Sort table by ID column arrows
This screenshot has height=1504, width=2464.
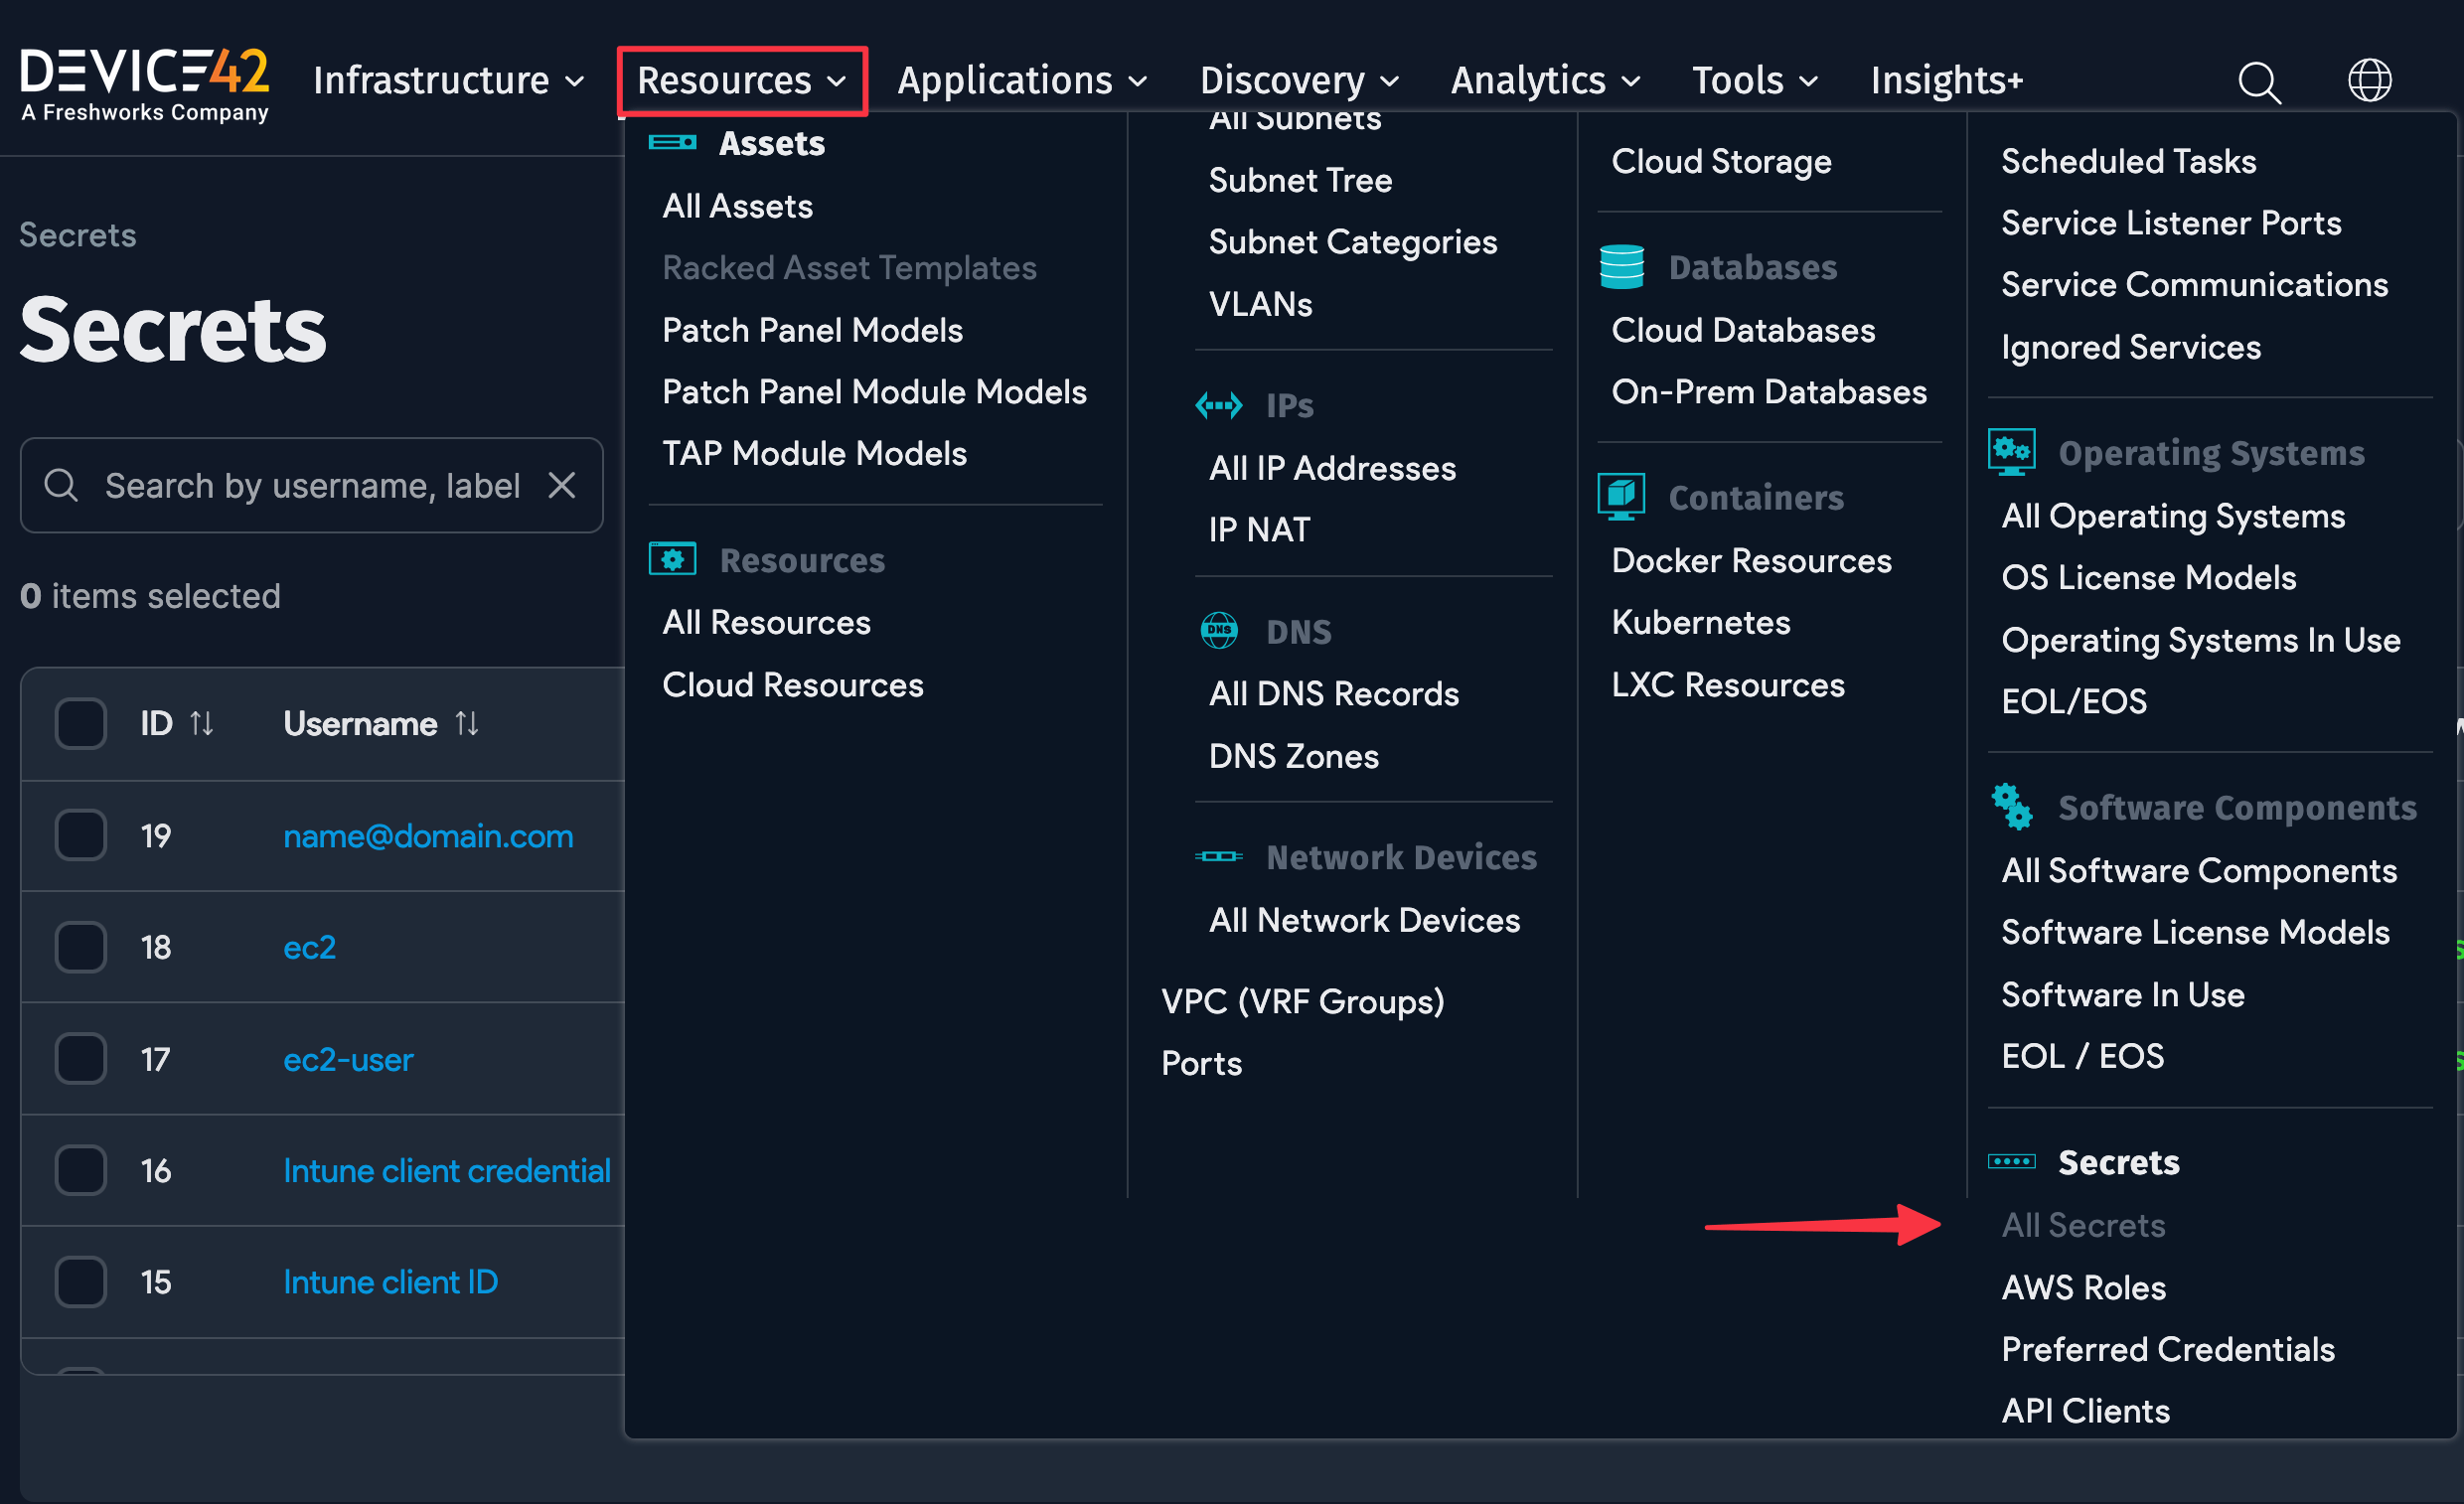point(202,723)
